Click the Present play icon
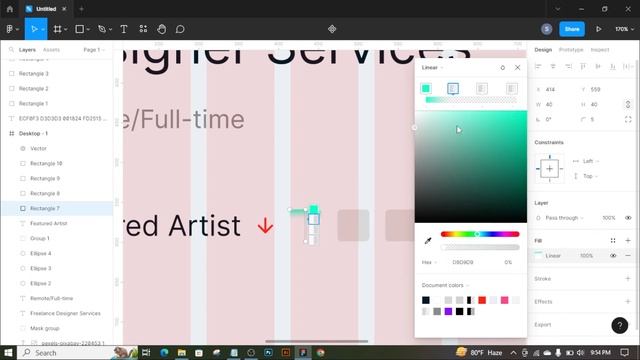The image size is (640, 360). click(x=598, y=29)
